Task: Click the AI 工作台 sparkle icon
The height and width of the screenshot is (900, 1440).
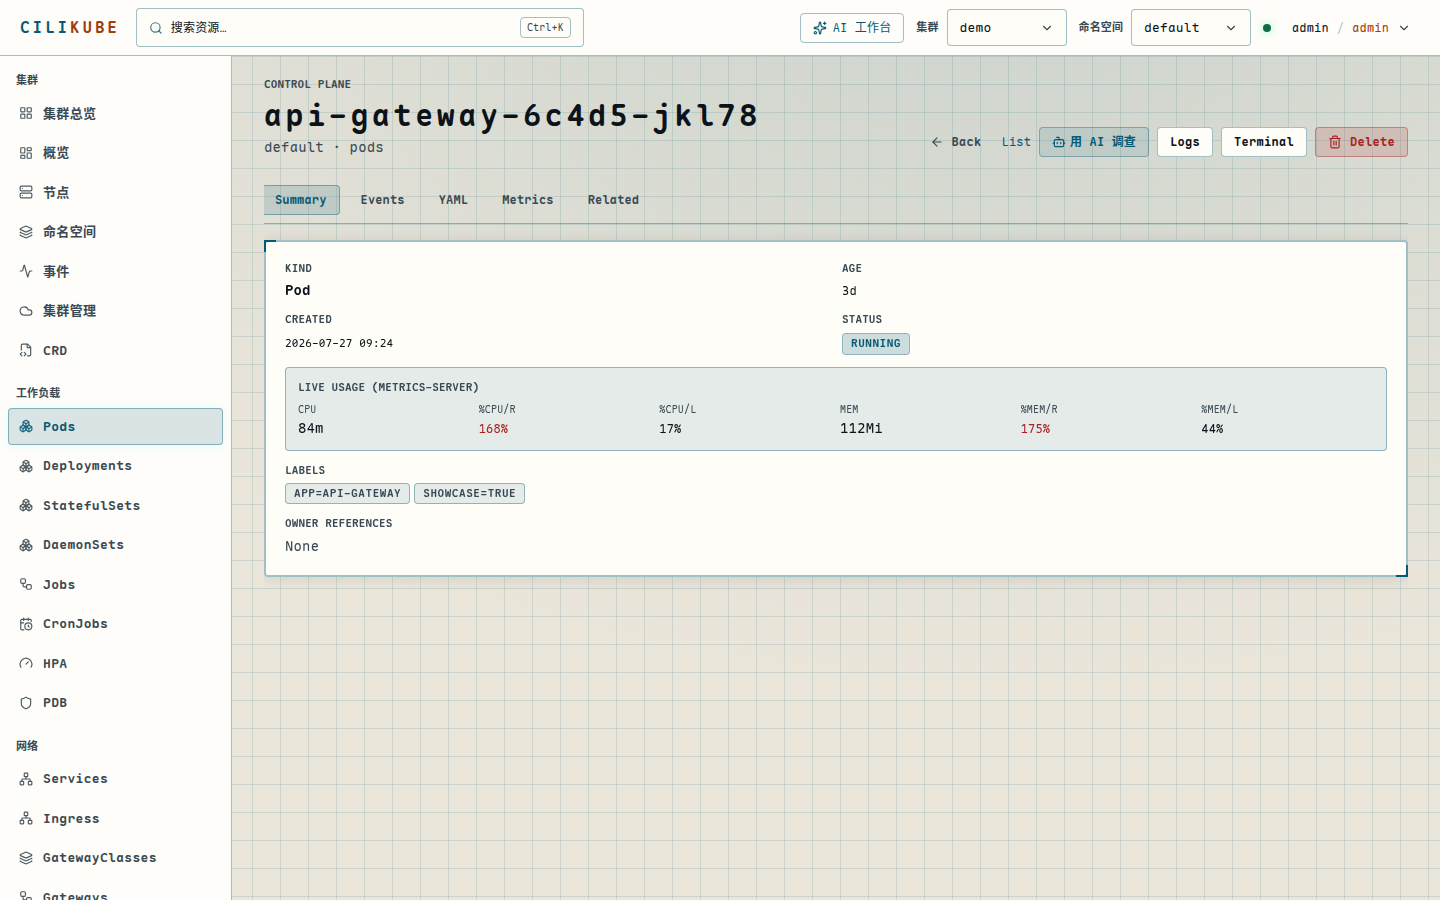Action: point(820,28)
